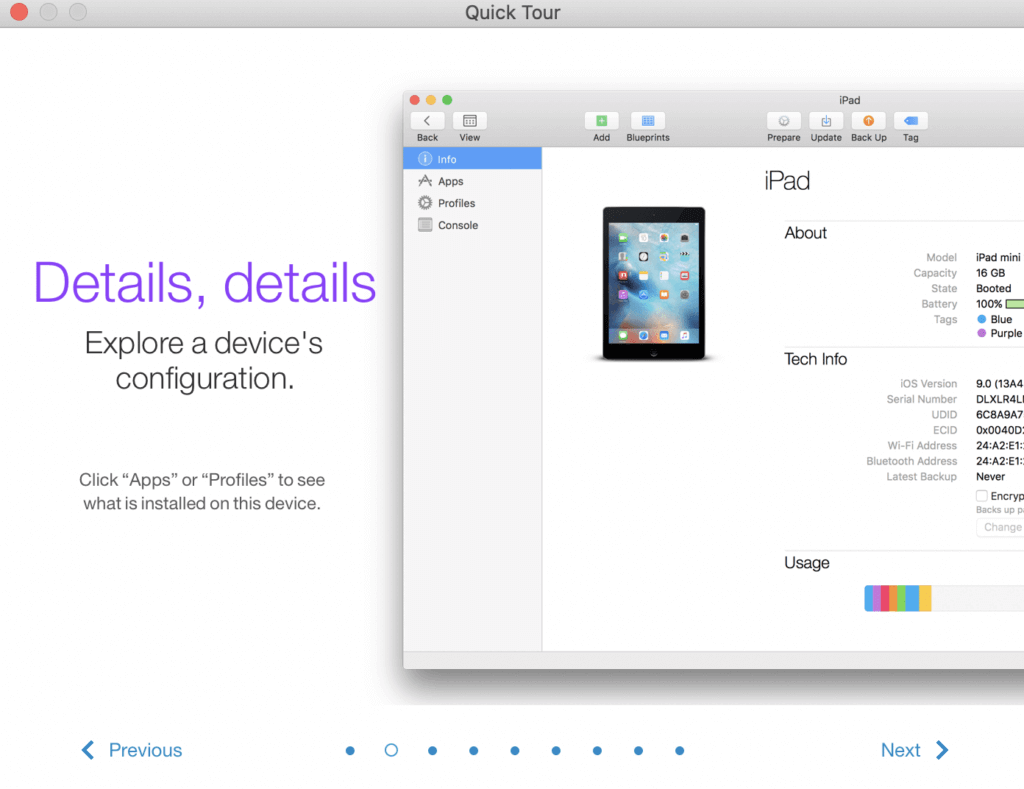The width and height of the screenshot is (1024, 789).
Task: Select the hollow pagination dot
Action: pyautogui.click(x=390, y=749)
